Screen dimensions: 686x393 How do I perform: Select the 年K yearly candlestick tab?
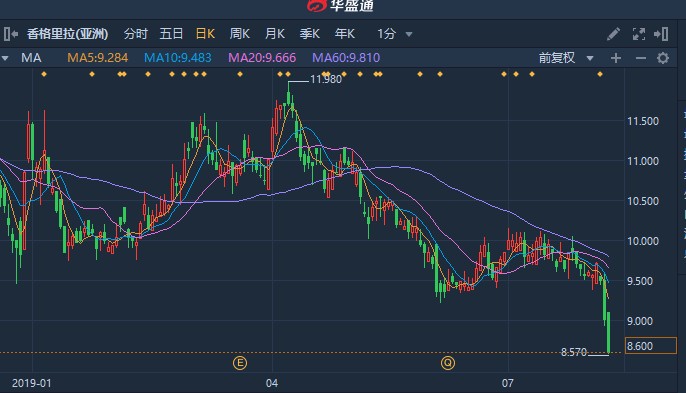(x=345, y=34)
